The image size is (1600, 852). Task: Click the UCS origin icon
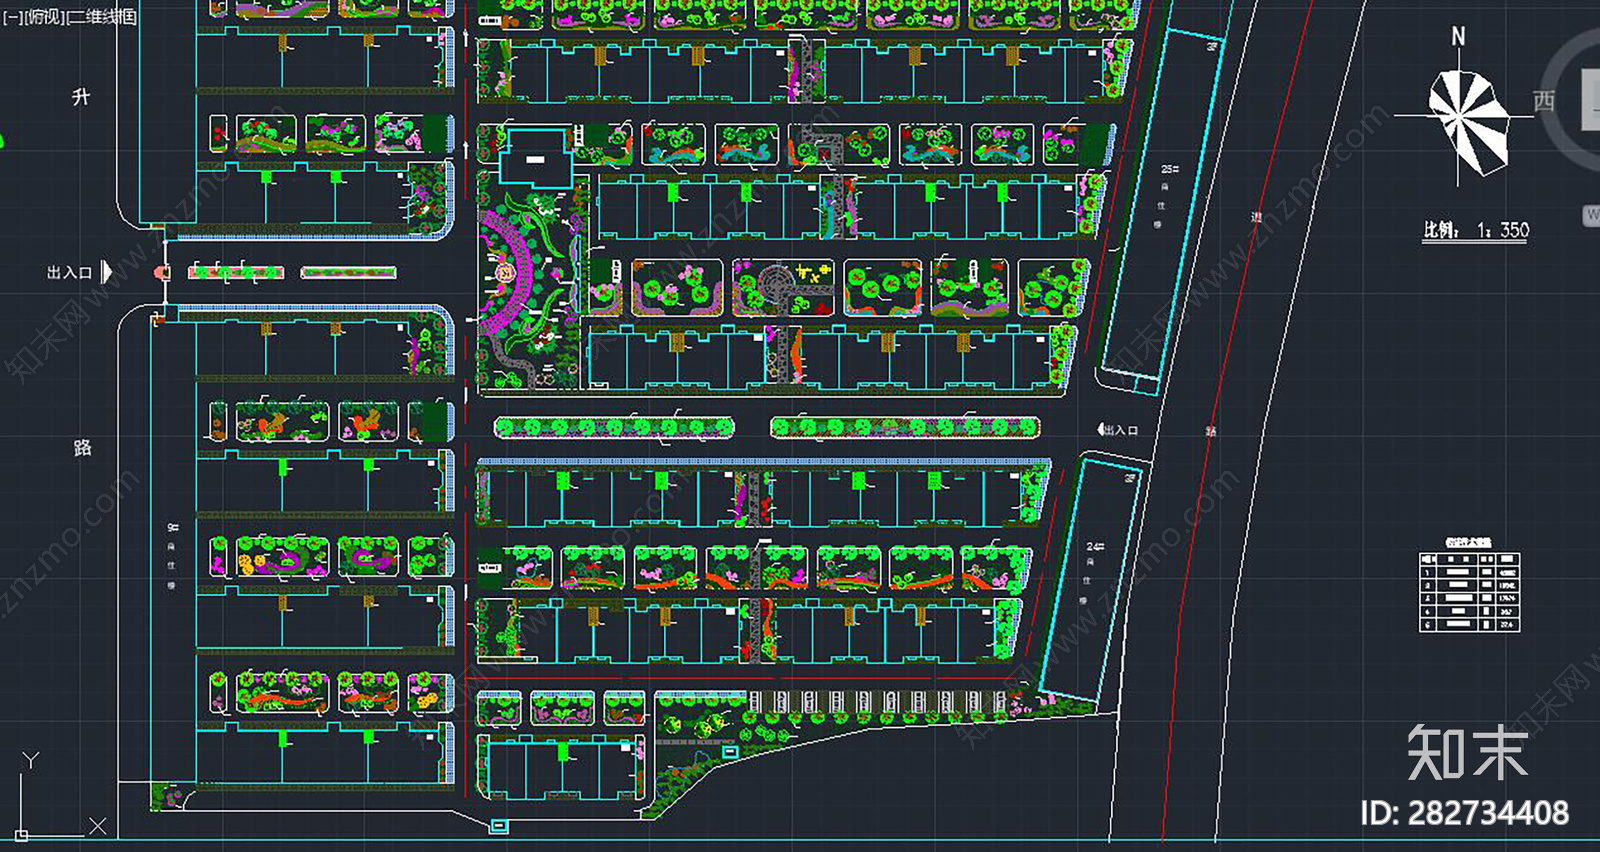(x=22, y=834)
